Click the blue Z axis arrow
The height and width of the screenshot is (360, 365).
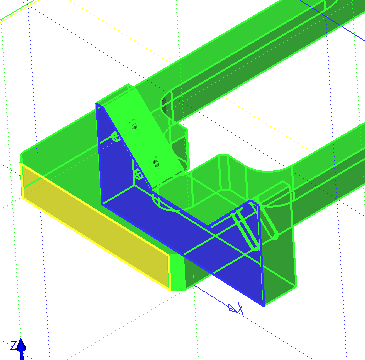pos(21,349)
